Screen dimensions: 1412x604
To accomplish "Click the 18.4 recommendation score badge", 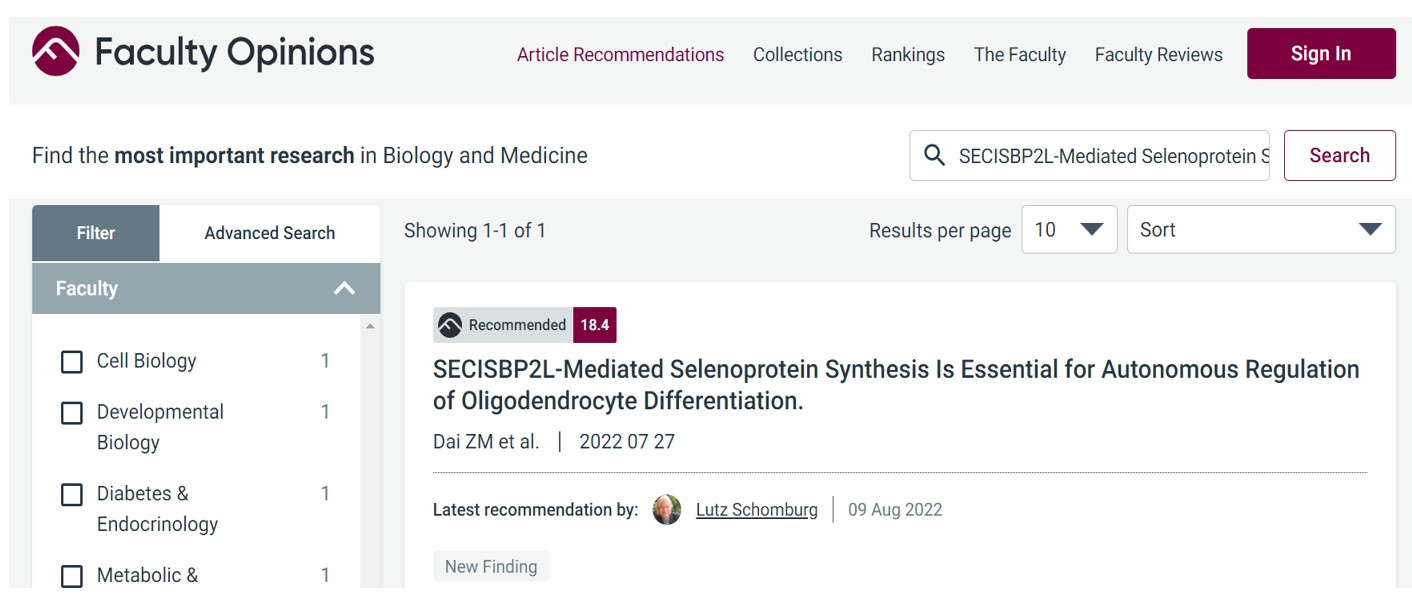I will point(595,325).
